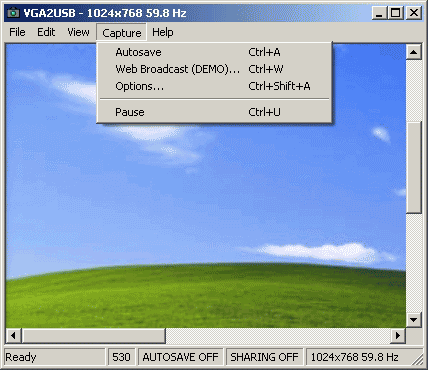Click the horizontal scrollbar thumb
This screenshot has height=370, width=428.
pyautogui.click(x=94, y=335)
